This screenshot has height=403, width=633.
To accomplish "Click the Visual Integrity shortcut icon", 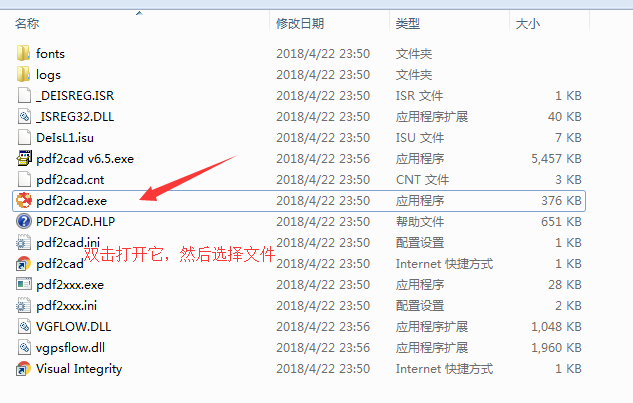I will (23, 368).
